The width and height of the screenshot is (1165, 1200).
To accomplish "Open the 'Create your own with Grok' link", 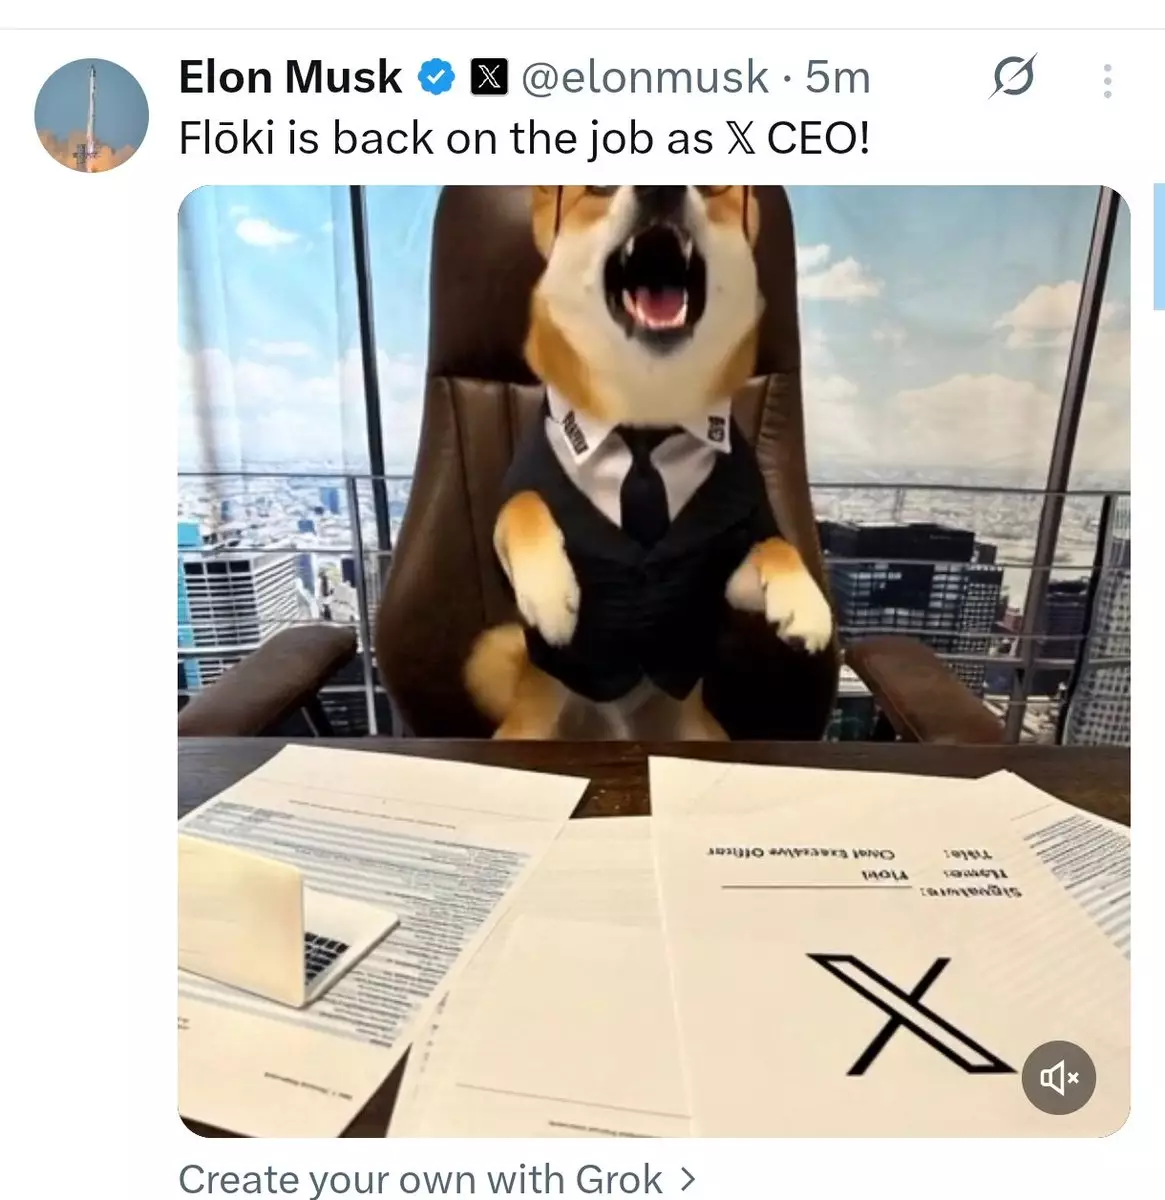I will [x=420, y=1179].
